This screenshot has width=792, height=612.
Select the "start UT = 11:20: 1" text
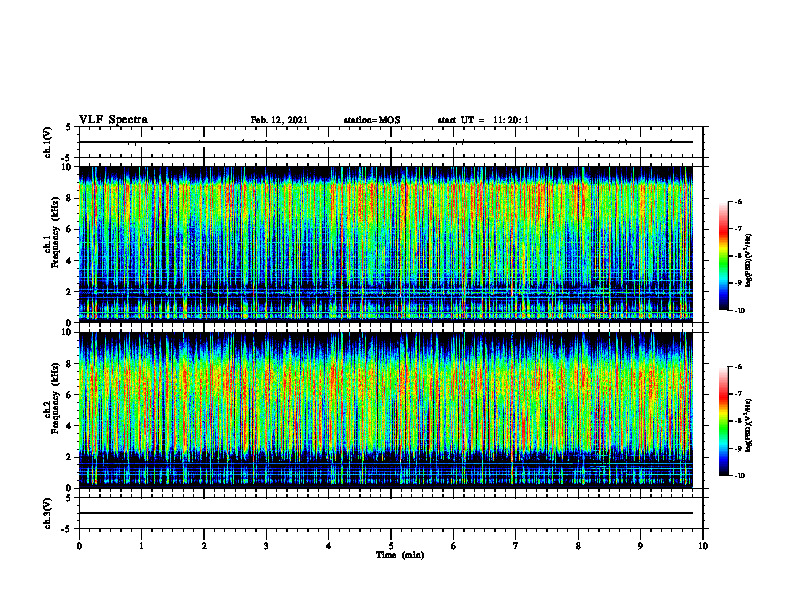[x=483, y=120]
